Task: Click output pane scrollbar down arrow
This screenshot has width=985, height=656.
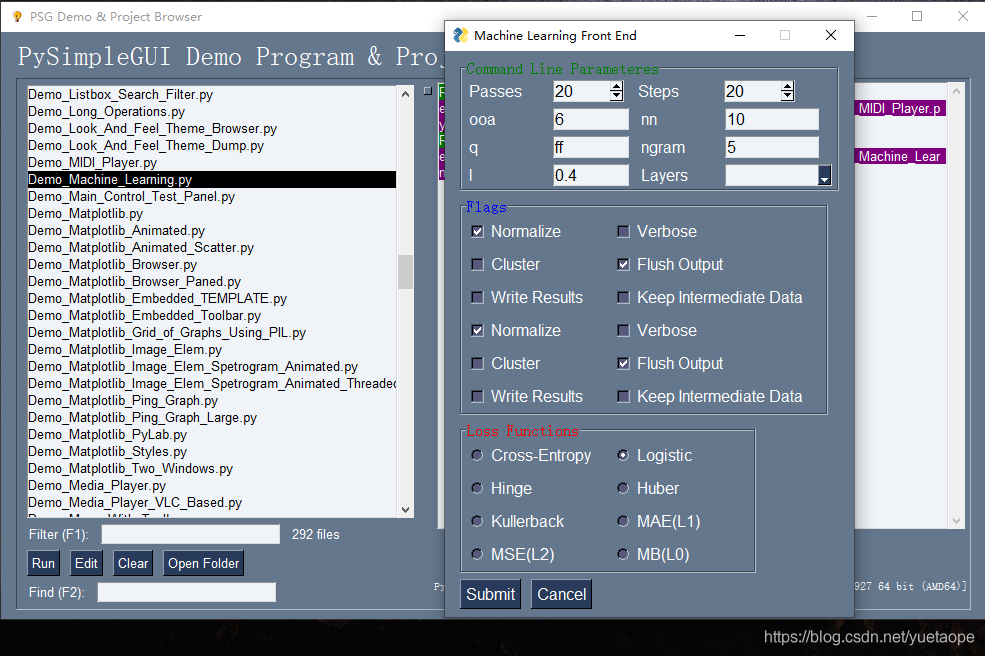Action: point(956,520)
